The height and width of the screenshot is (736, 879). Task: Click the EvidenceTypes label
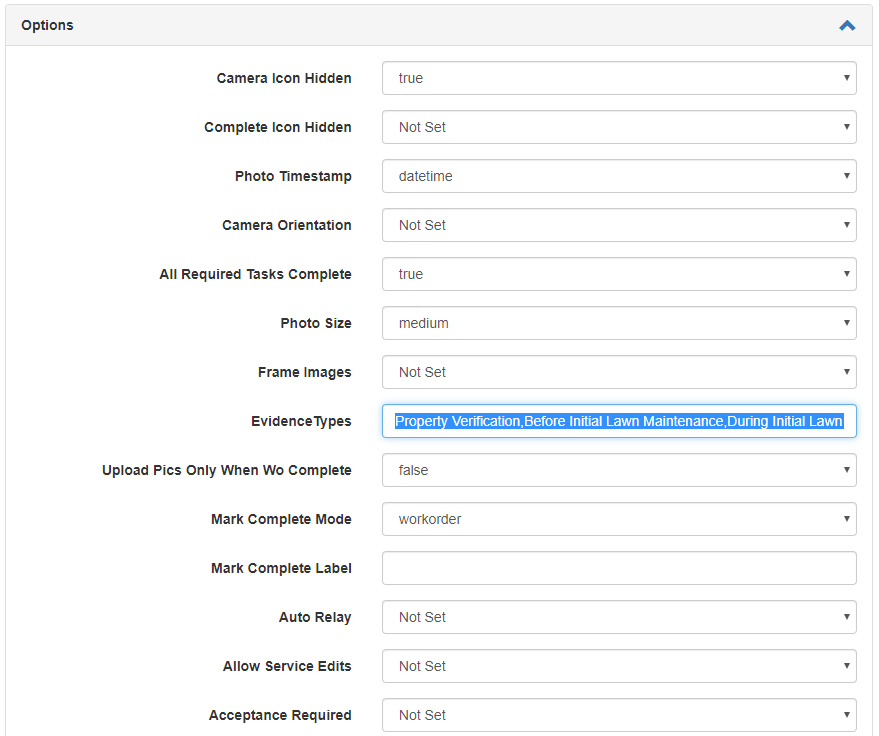(x=304, y=421)
